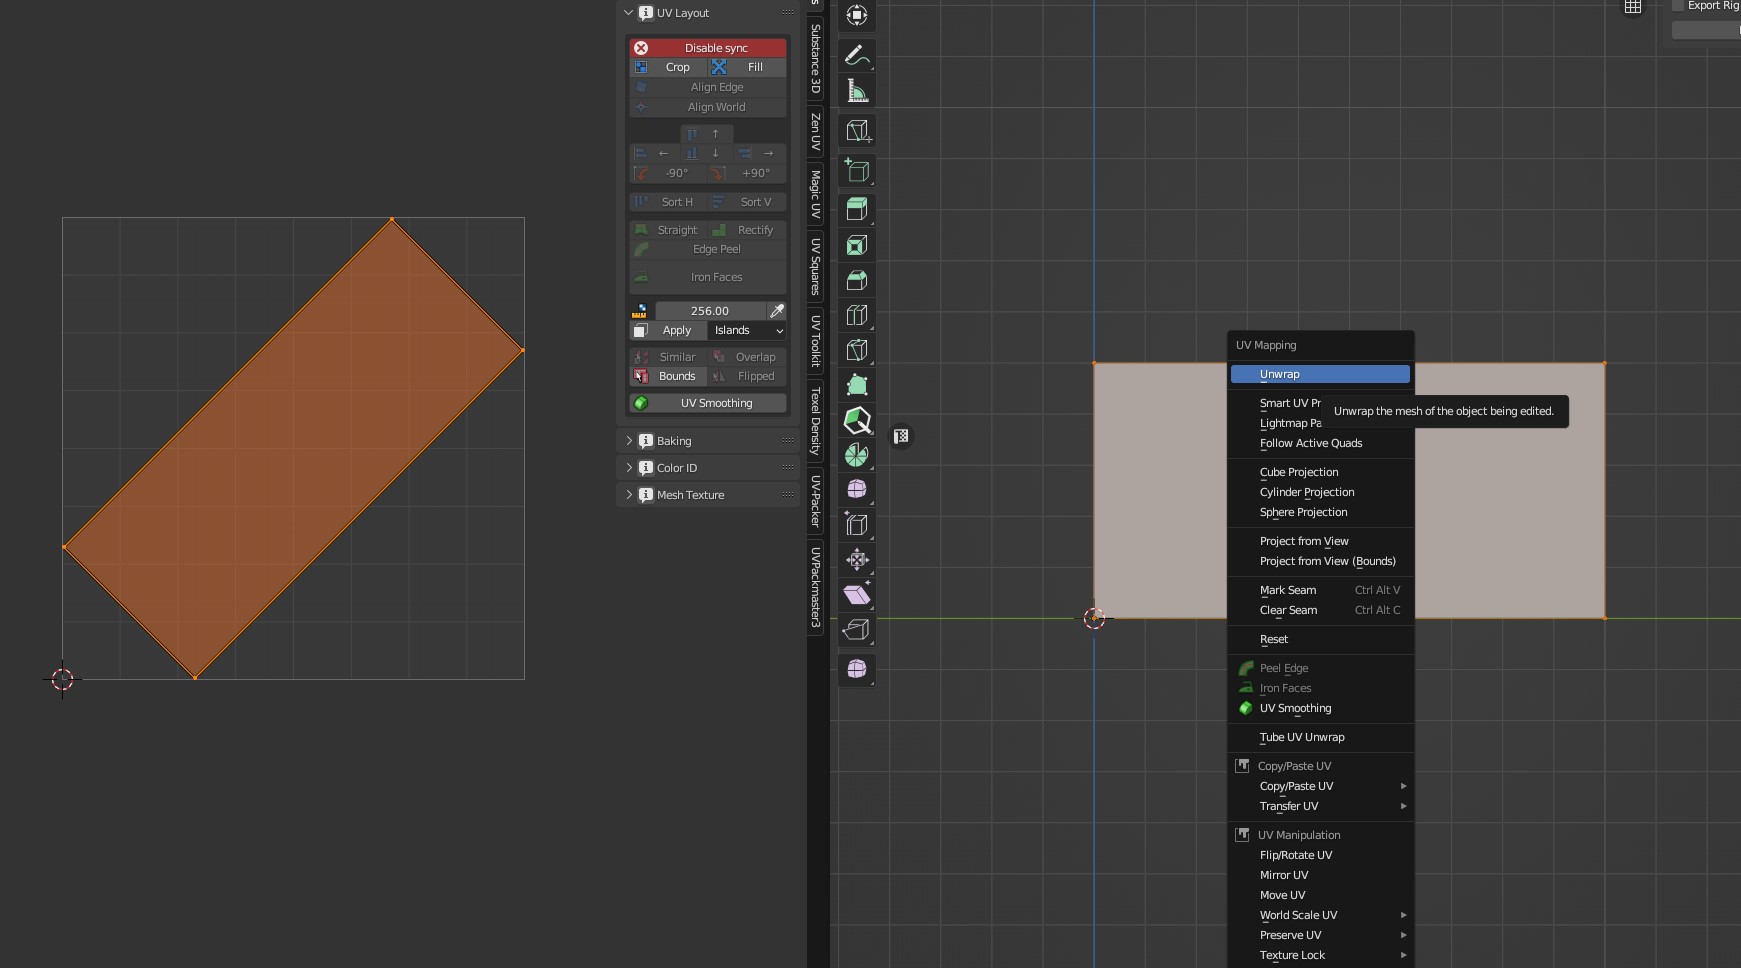Choose Follow Active Quads
Viewport: 1741px width, 968px height.
(x=1320, y=443)
